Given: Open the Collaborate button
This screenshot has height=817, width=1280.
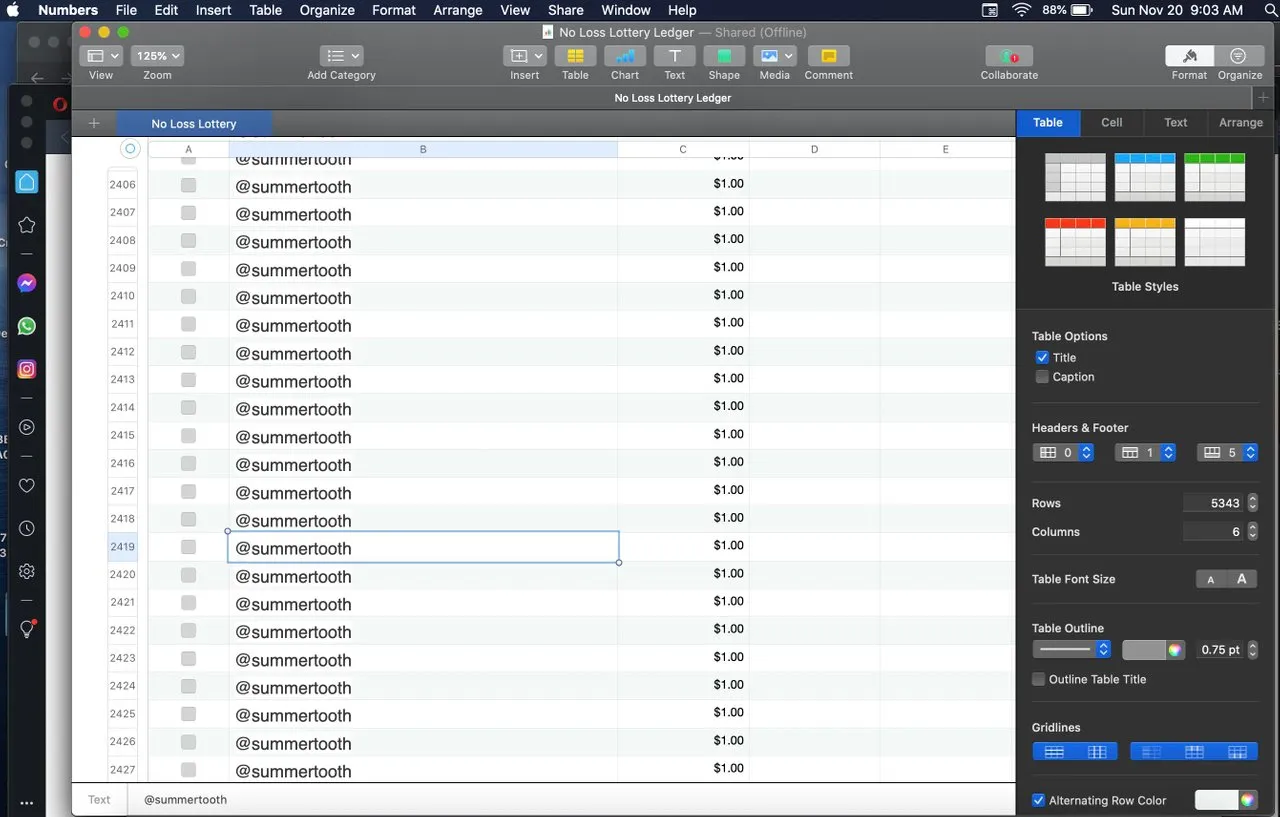Looking at the screenshot, I should point(1009,56).
